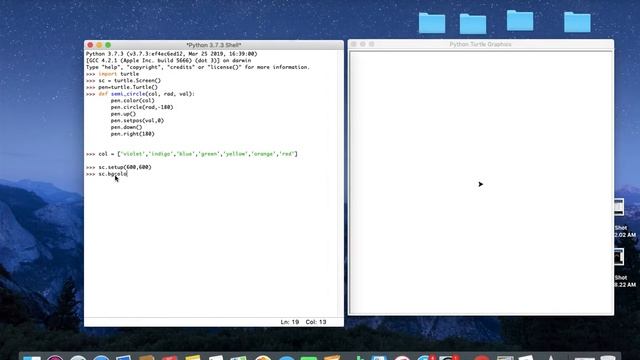Click the 'sc = turtle.Screen()' line

click(x=130, y=80)
